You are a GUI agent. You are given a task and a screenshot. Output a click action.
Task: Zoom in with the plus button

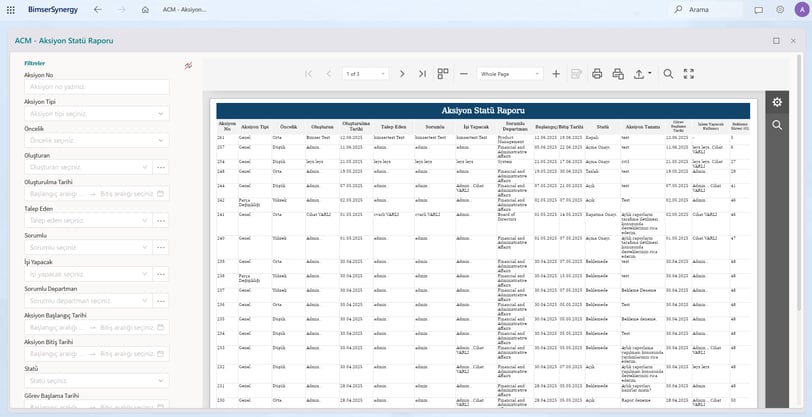point(556,74)
